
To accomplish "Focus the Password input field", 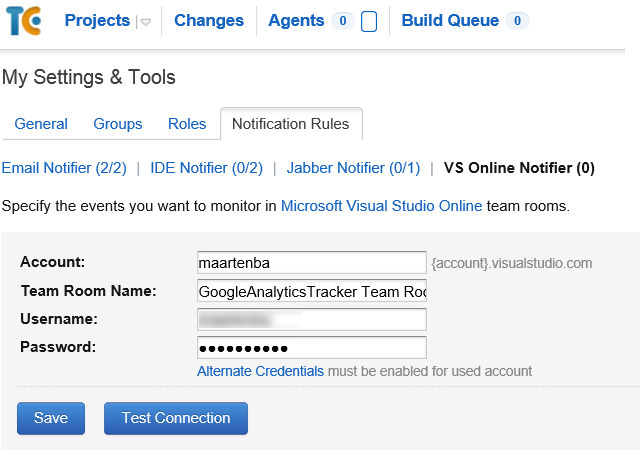I will [312, 348].
